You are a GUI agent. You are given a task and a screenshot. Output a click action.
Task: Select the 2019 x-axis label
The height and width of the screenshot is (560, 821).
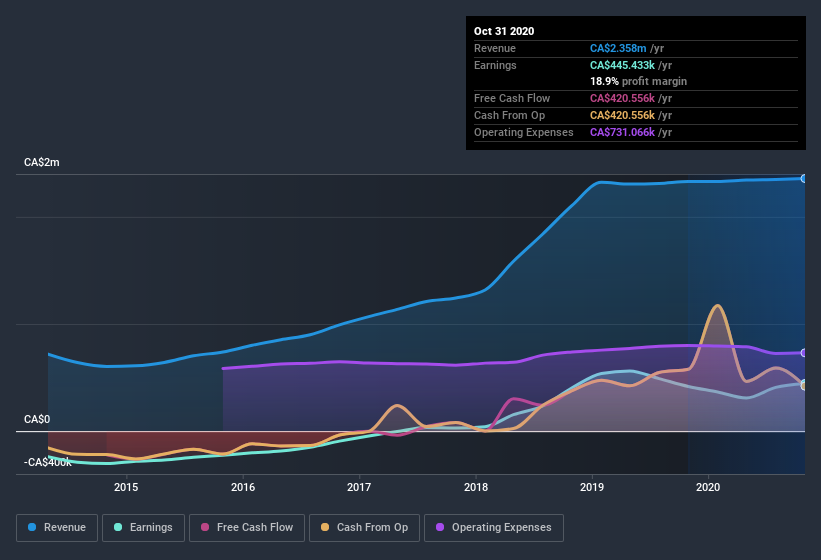coord(592,487)
